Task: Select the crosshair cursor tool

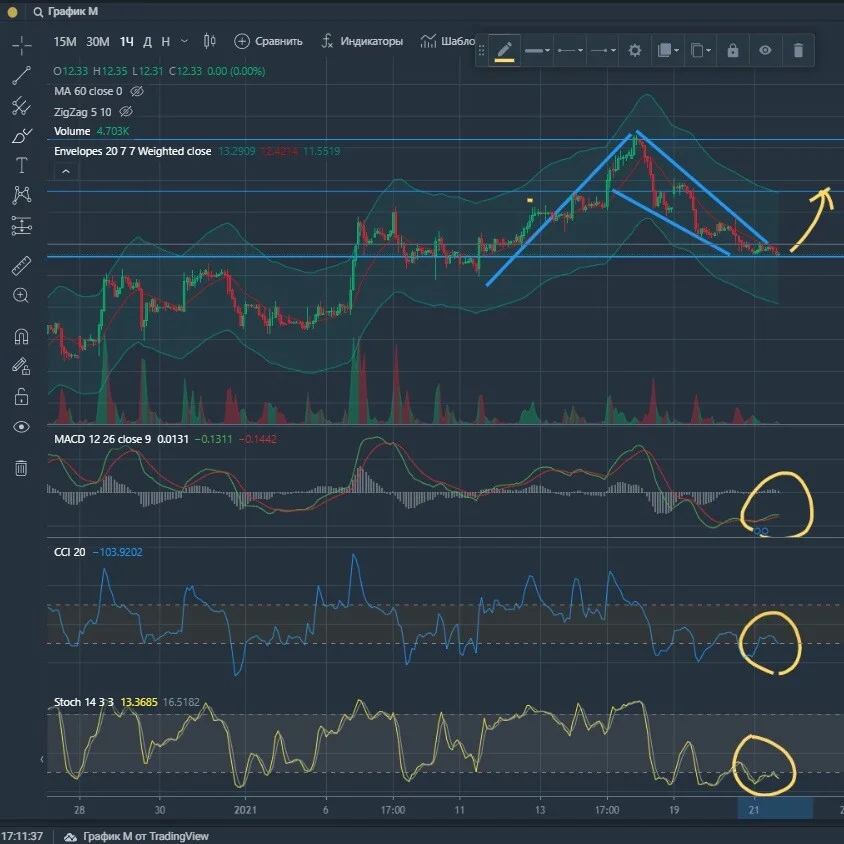Action: point(22,45)
